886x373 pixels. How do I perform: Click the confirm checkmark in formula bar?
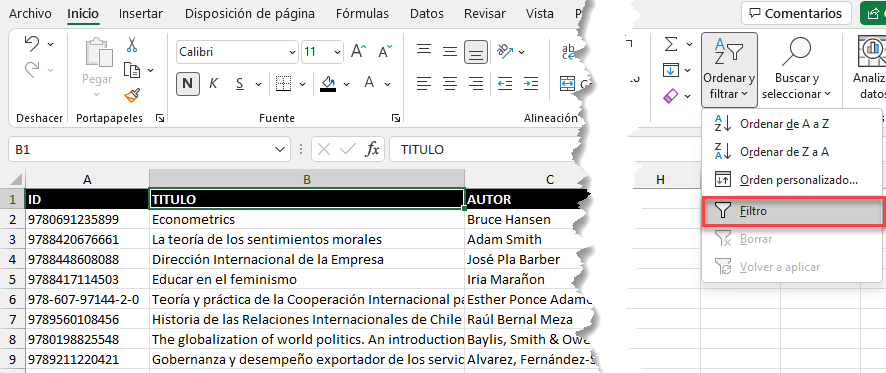click(348, 150)
